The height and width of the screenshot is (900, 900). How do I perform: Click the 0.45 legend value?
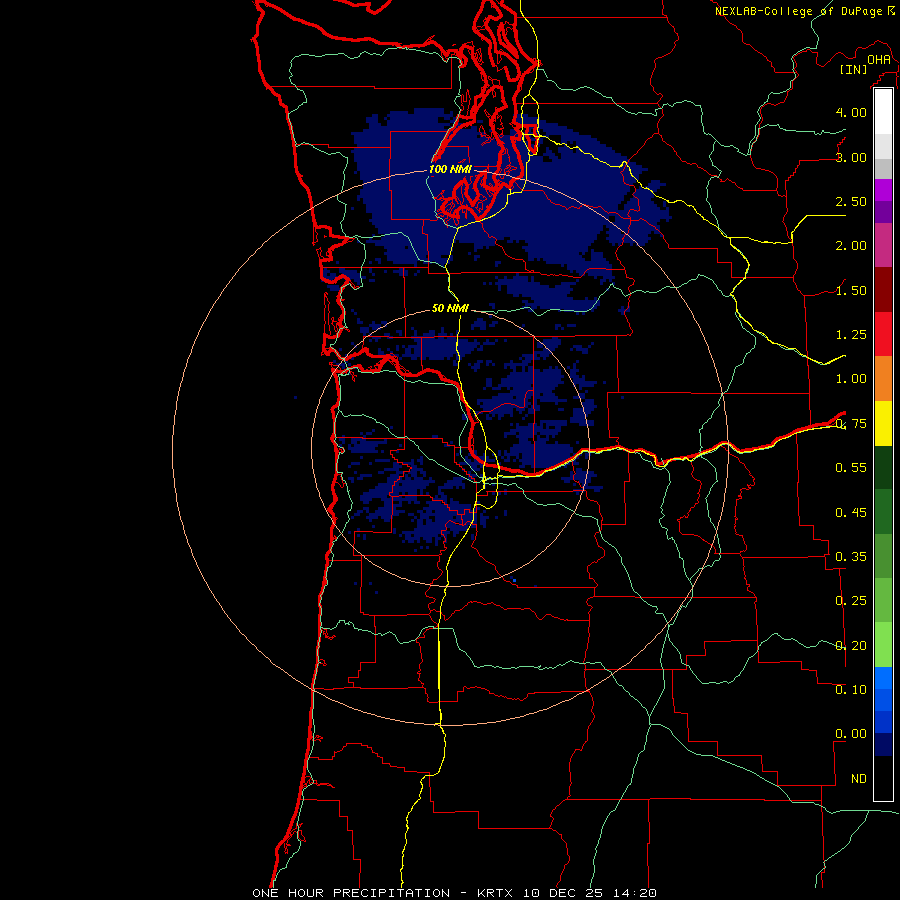click(851, 513)
